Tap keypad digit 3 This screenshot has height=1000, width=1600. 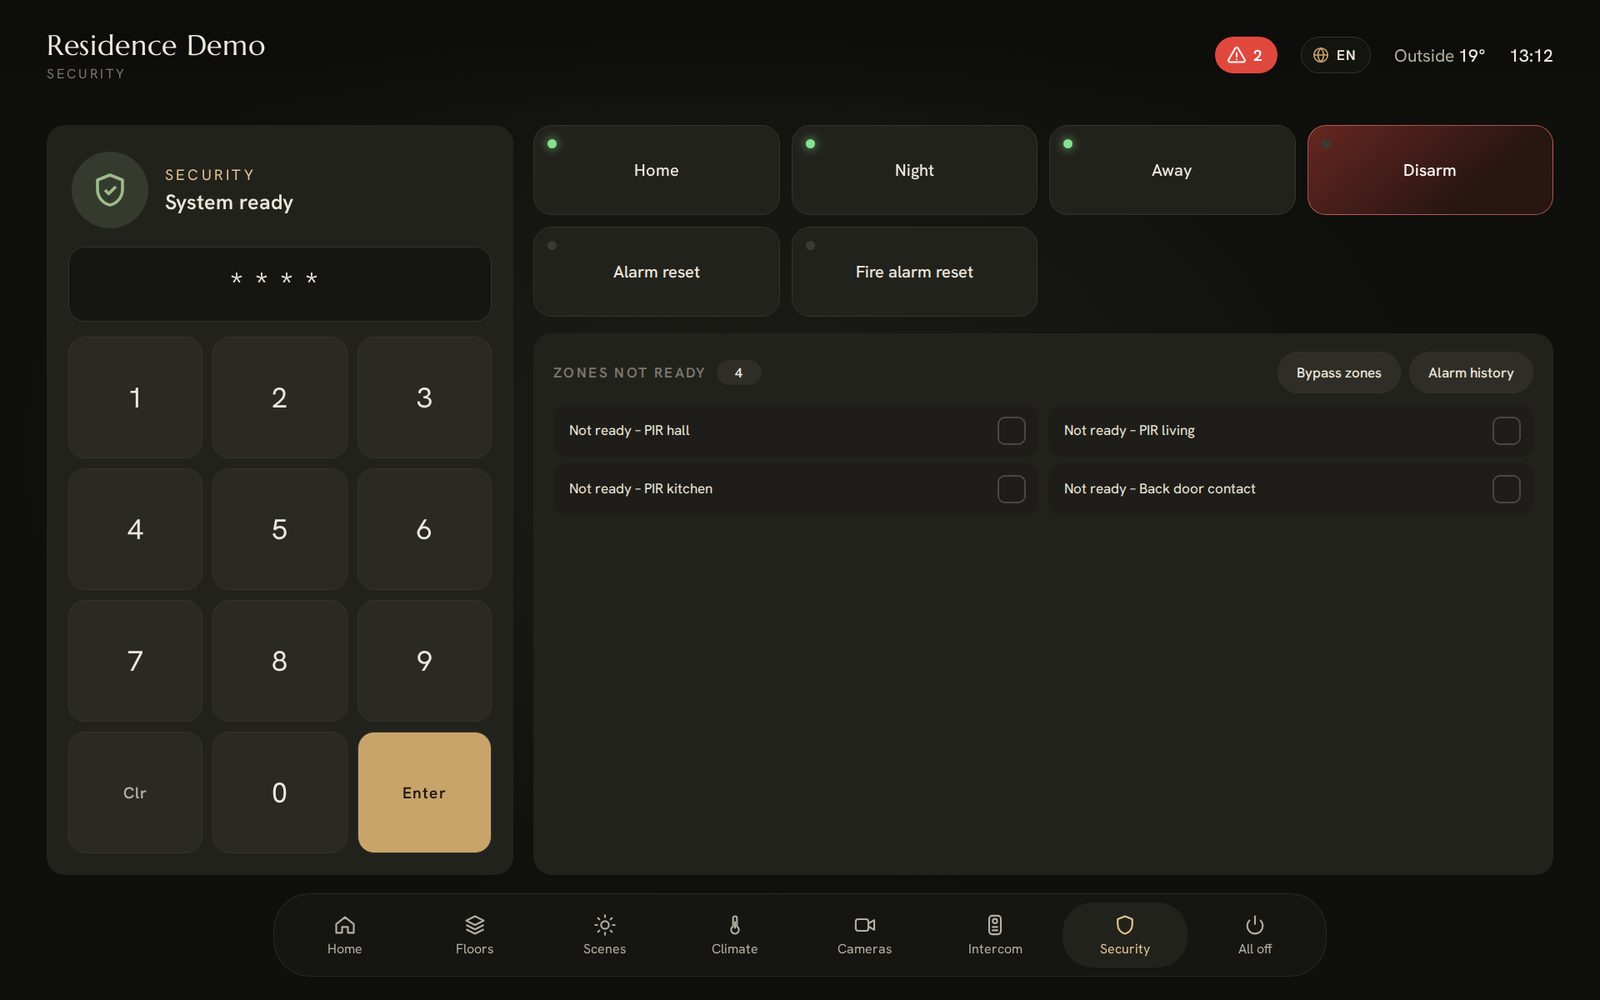click(x=424, y=398)
